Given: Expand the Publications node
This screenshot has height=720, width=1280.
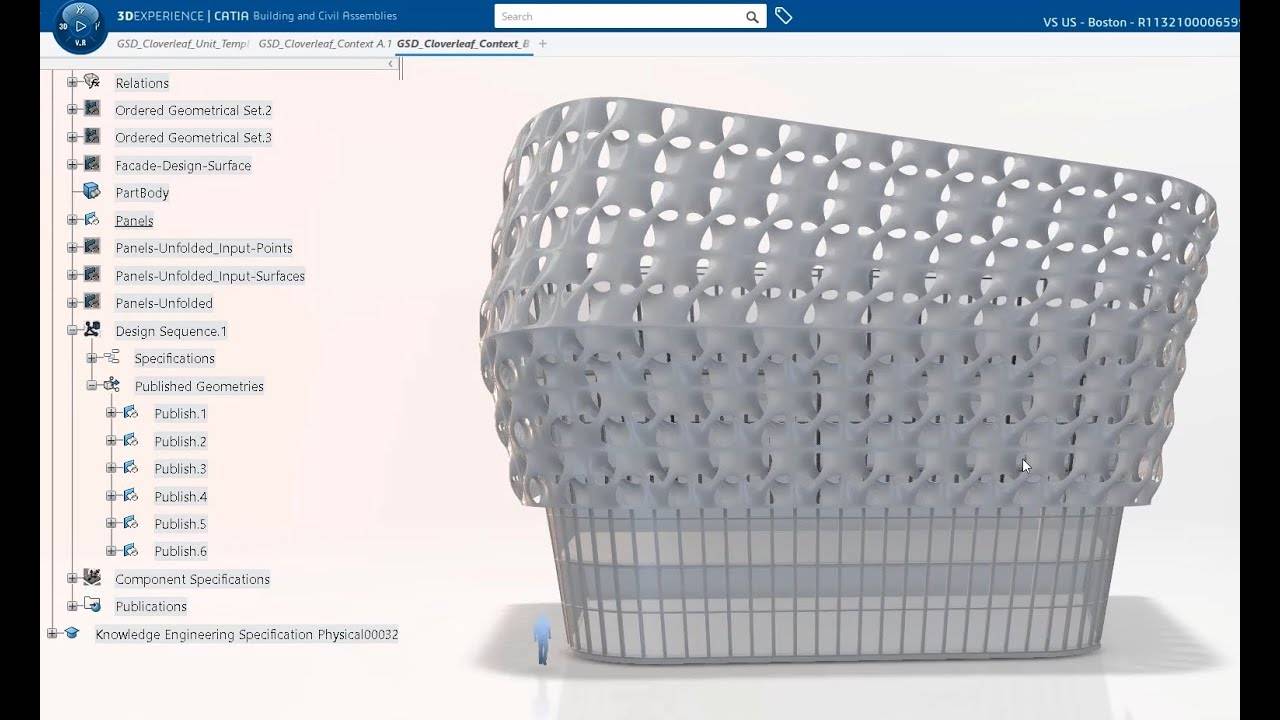Looking at the screenshot, I should (72, 606).
